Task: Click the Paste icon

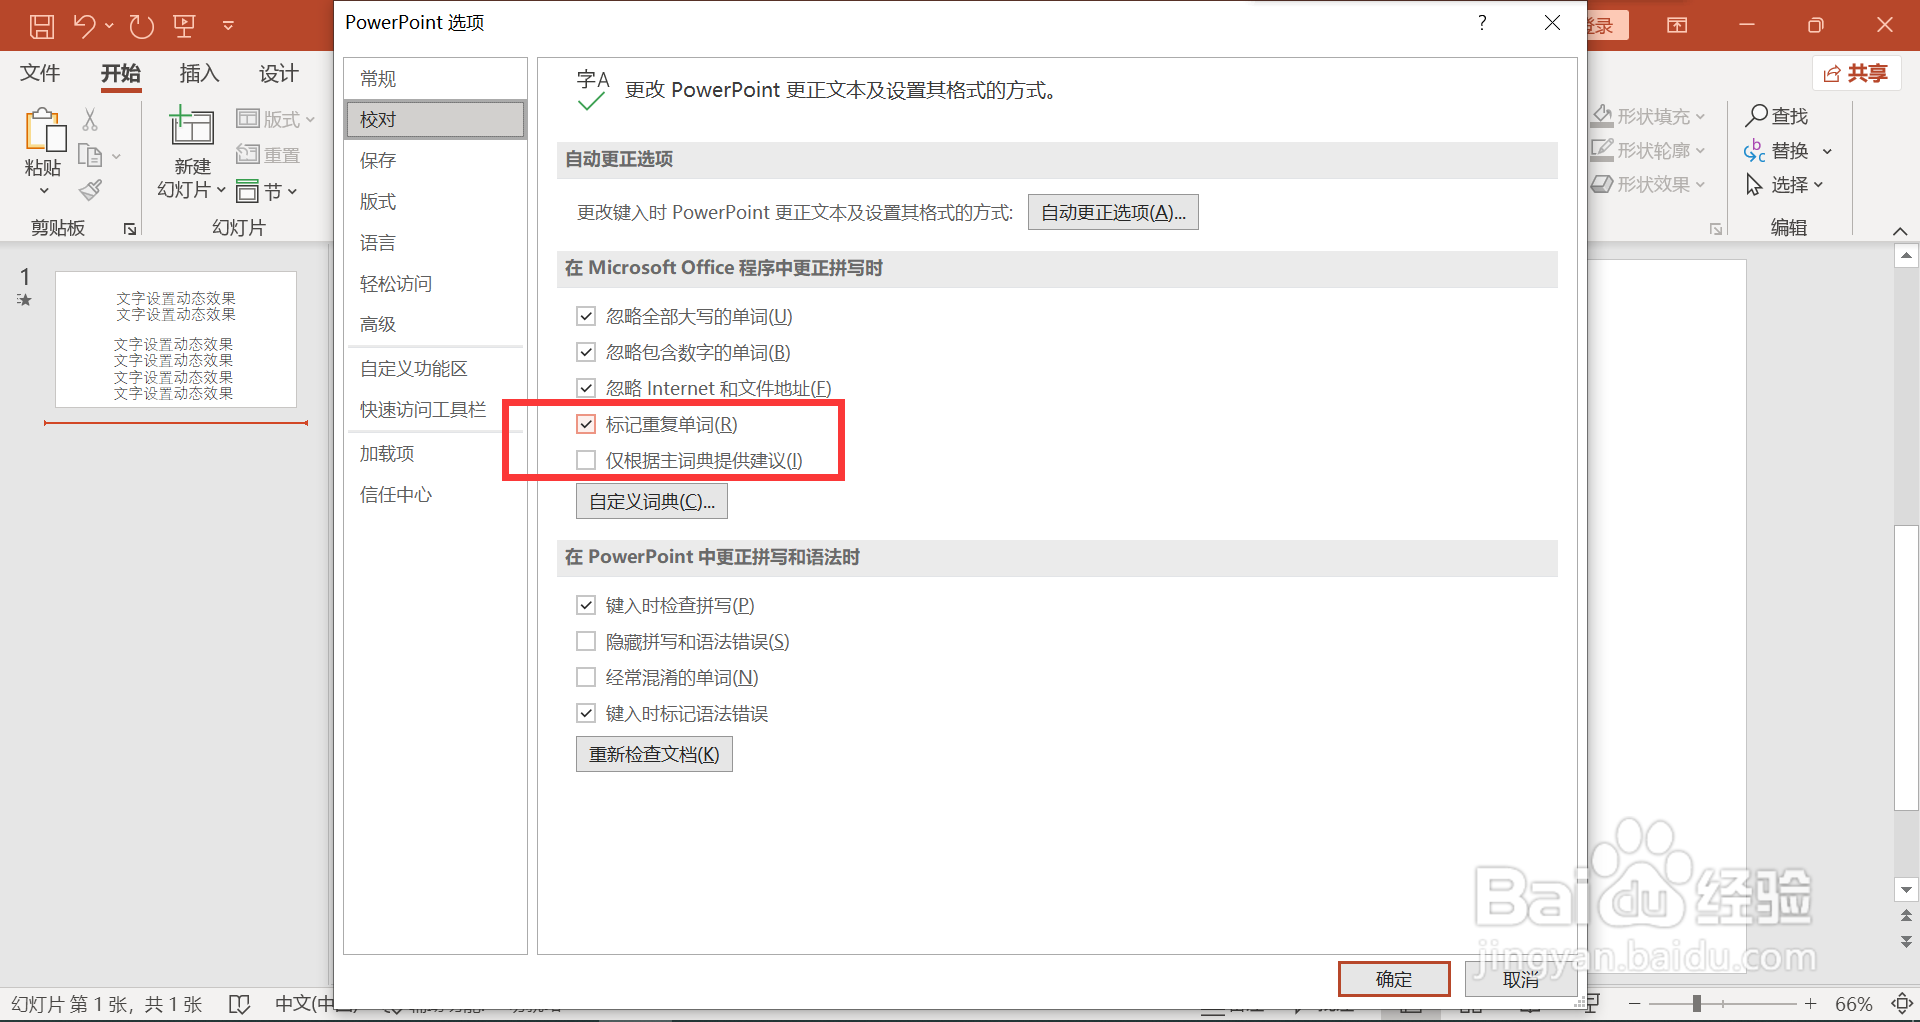Action: [x=44, y=130]
